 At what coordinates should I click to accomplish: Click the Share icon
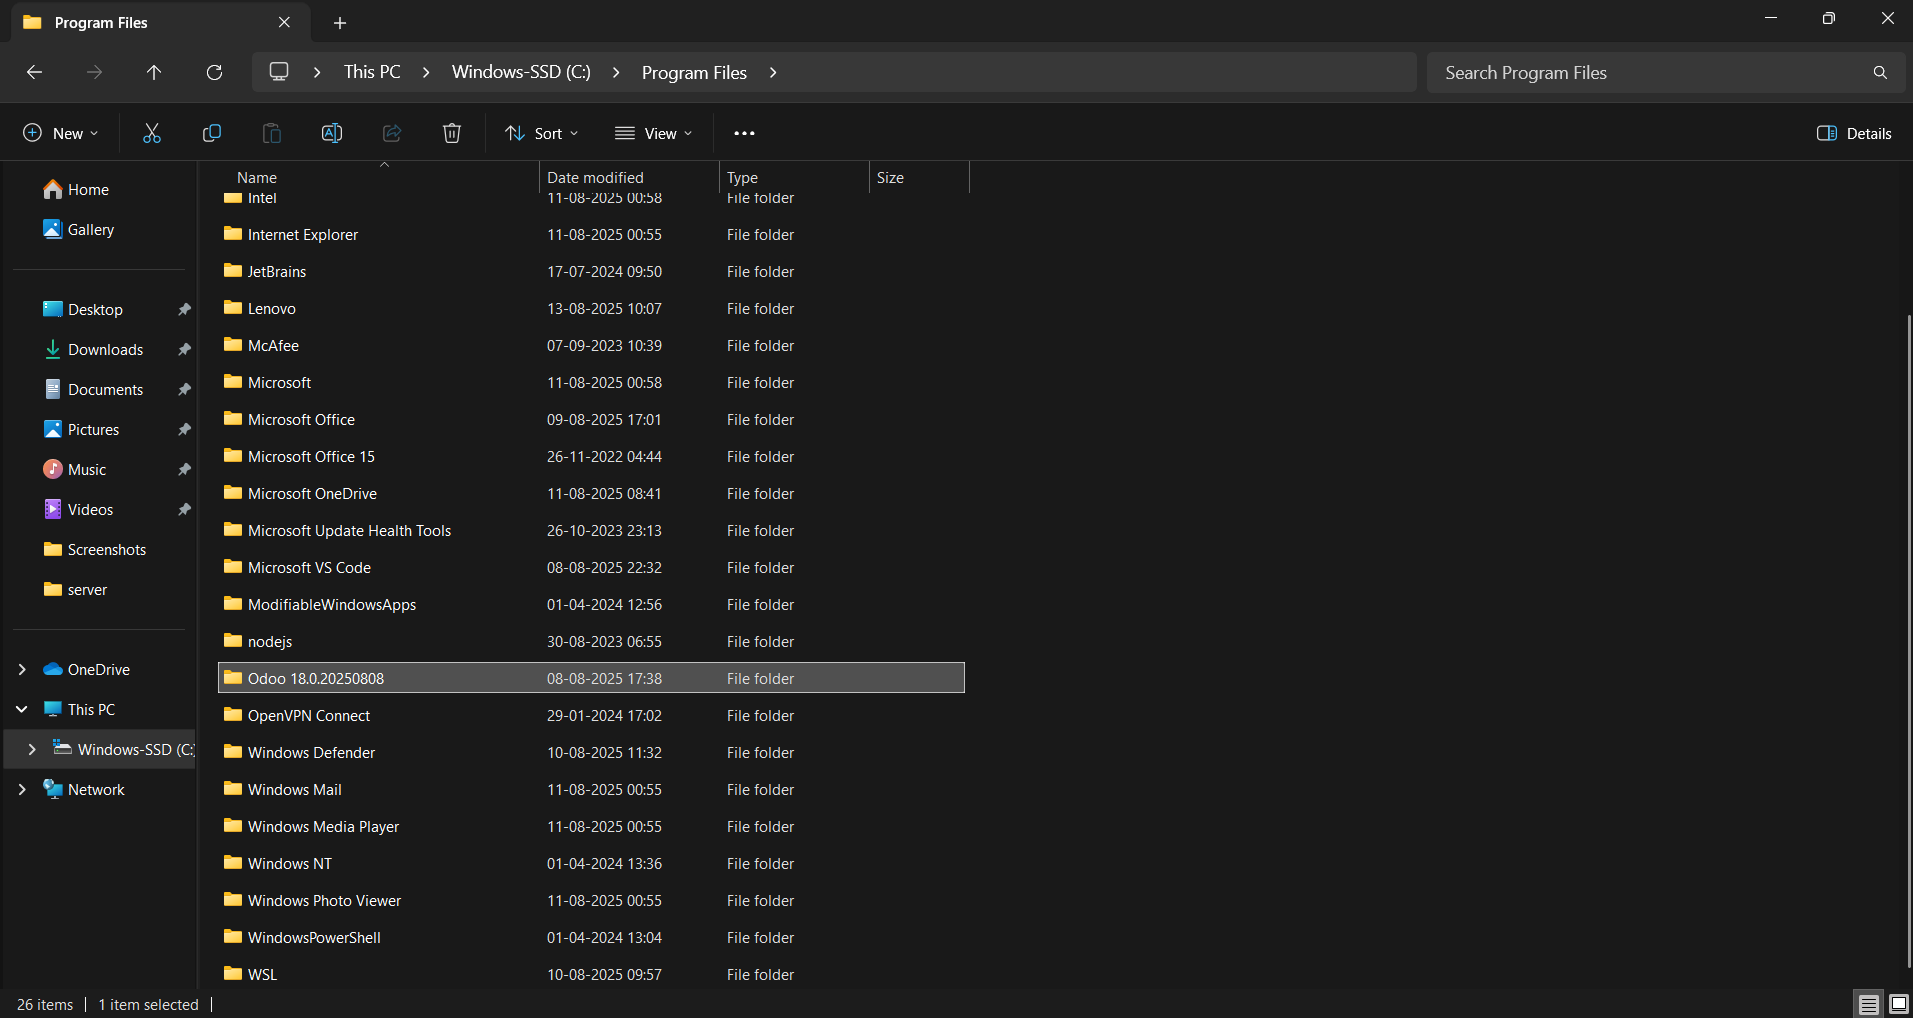click(x=392, y=133)
